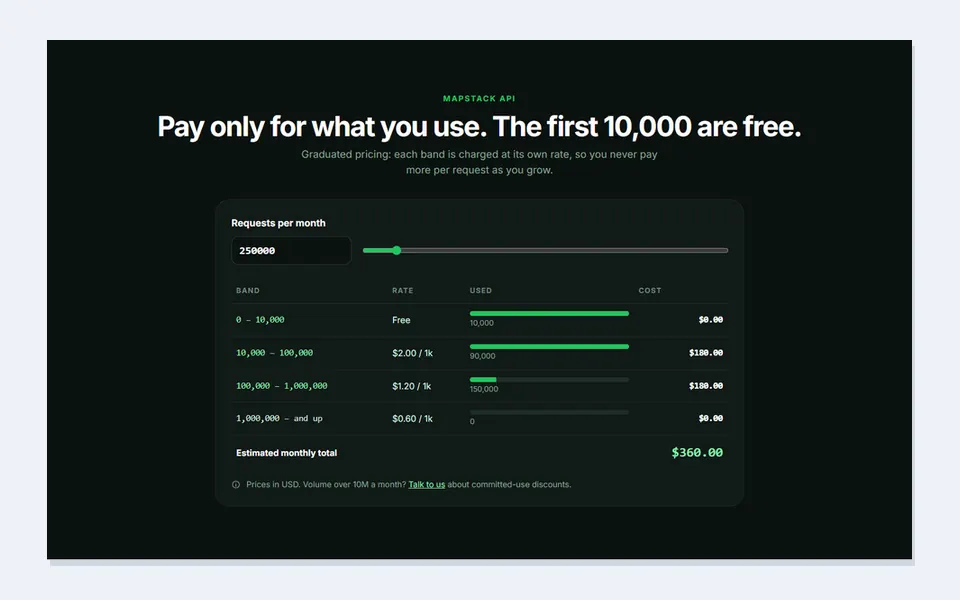Click the 1,000,000 – and up band label
Viewport: 960px width, 600px height.
pos(279,418)
